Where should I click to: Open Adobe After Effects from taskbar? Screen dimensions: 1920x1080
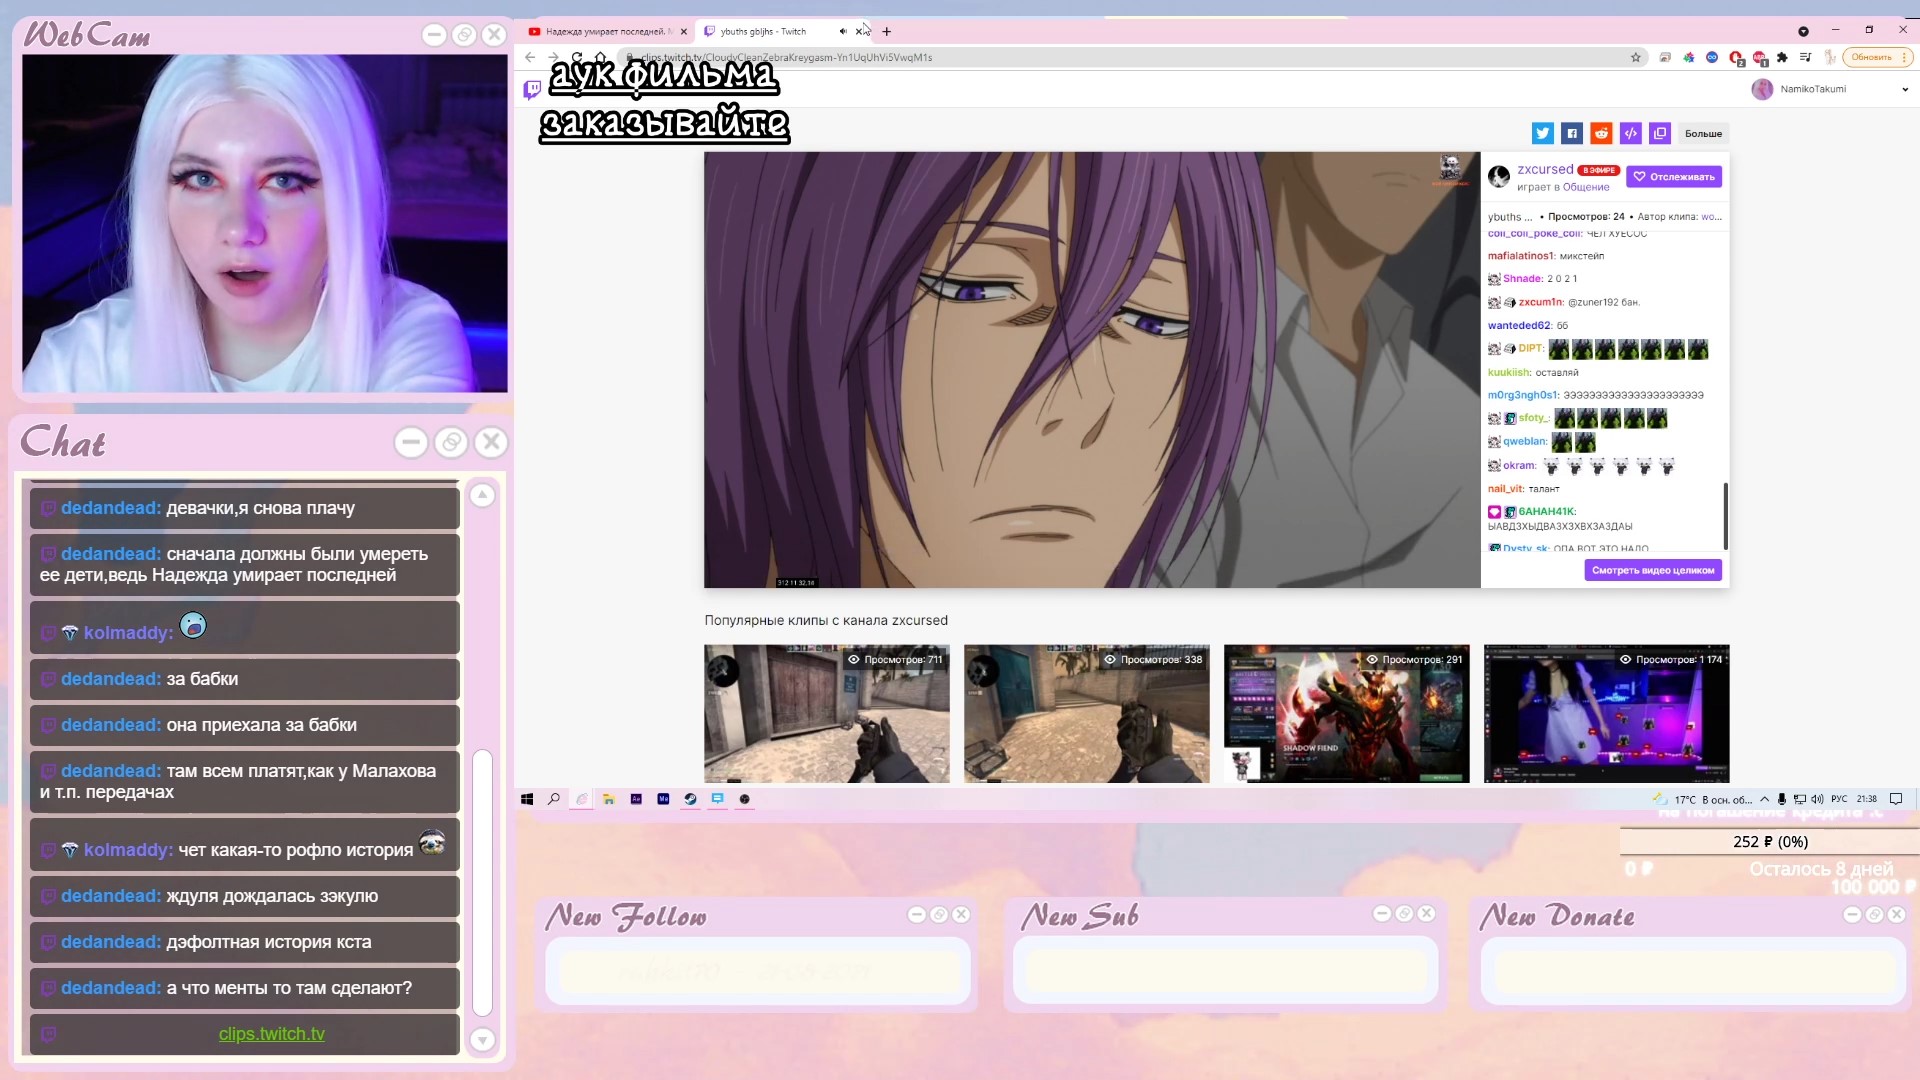coord(636,799)
